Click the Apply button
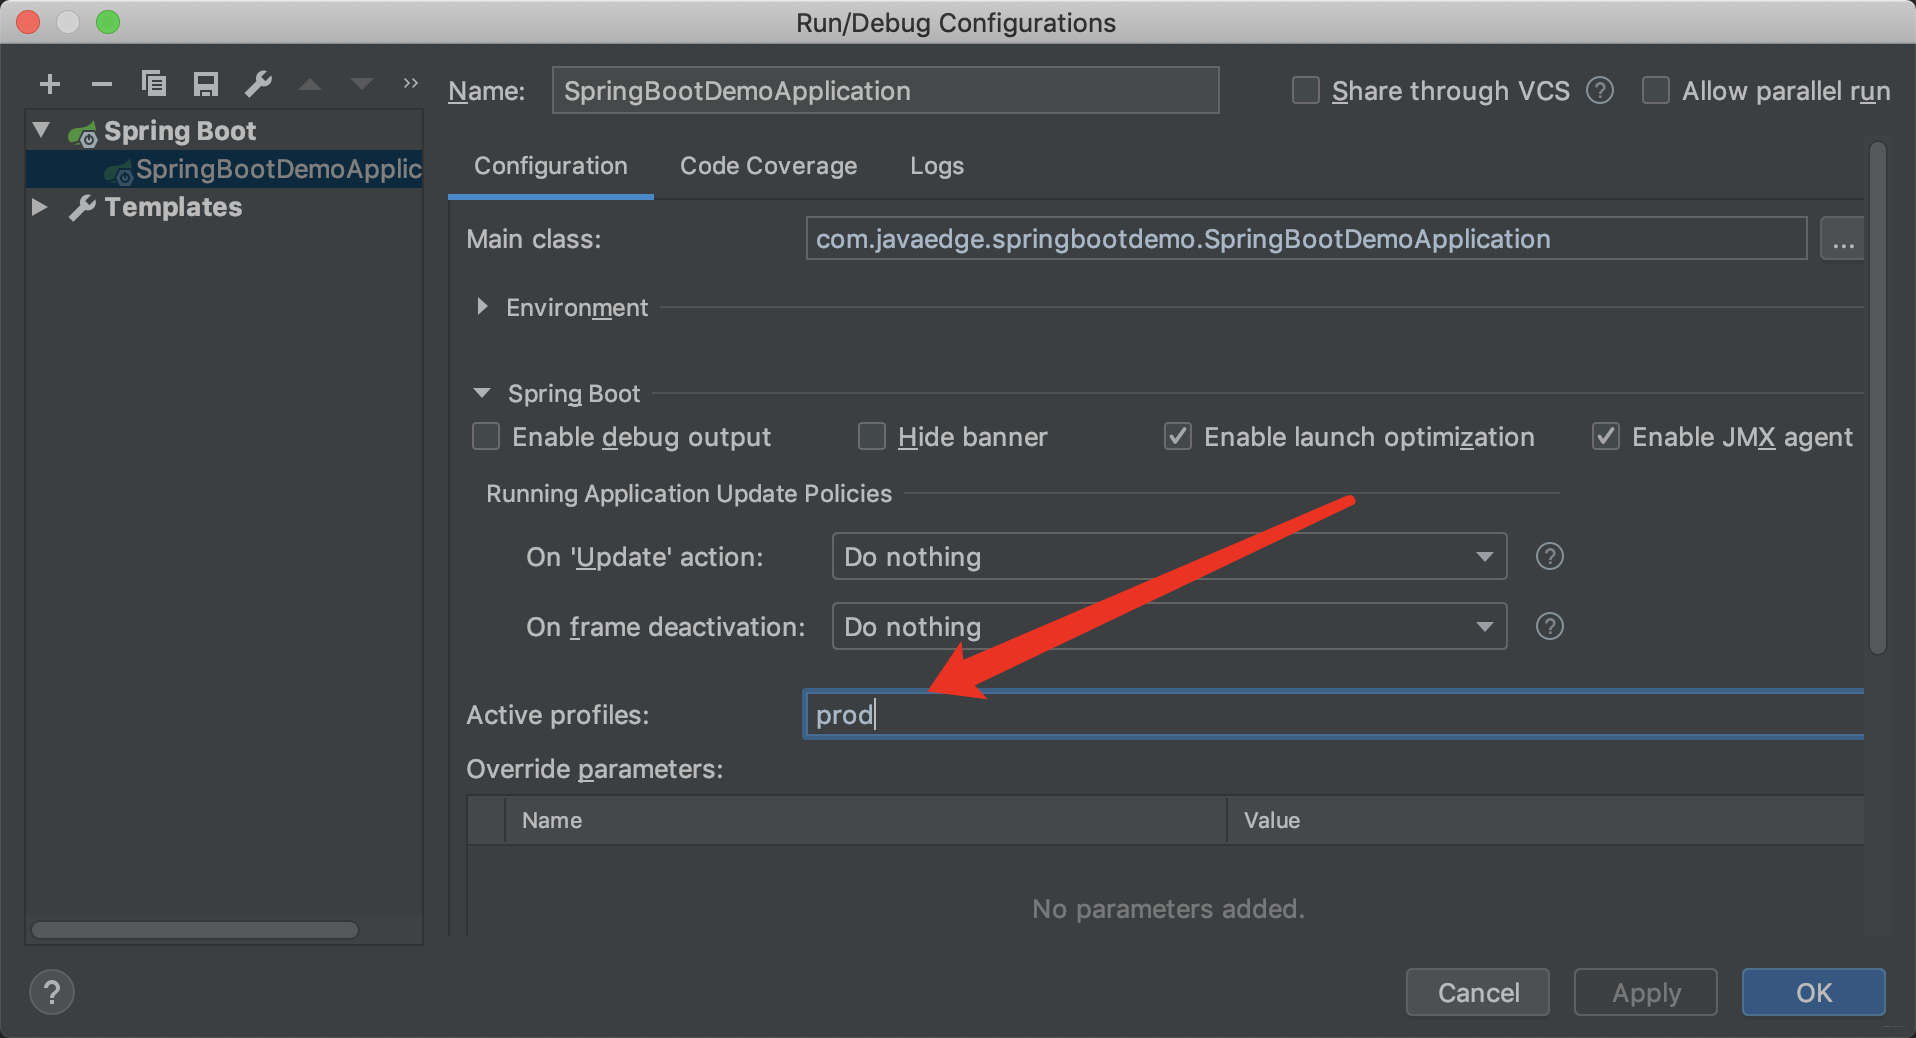 tap(1646, 992)
